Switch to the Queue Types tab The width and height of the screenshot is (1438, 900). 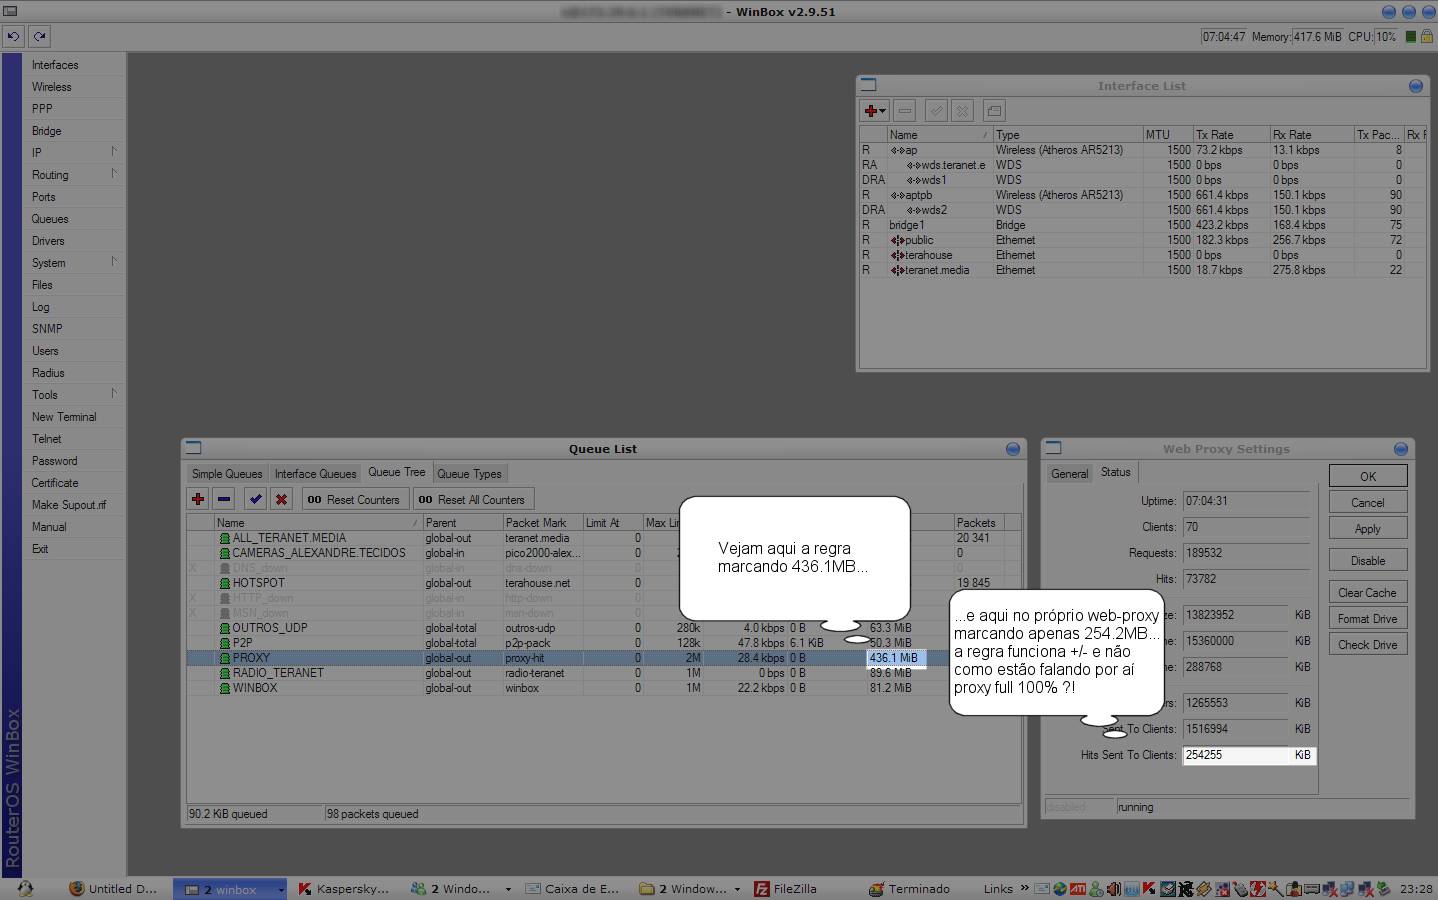(469, 474)
